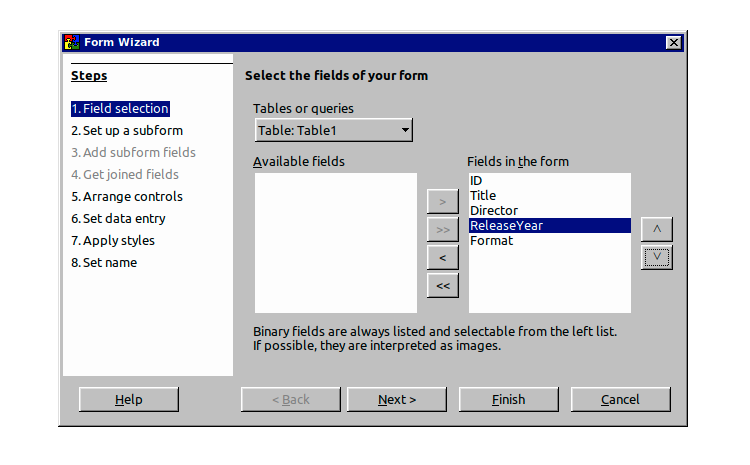Select the ID field in the form list
Viewport: 750px width, 465px height.
477,181
